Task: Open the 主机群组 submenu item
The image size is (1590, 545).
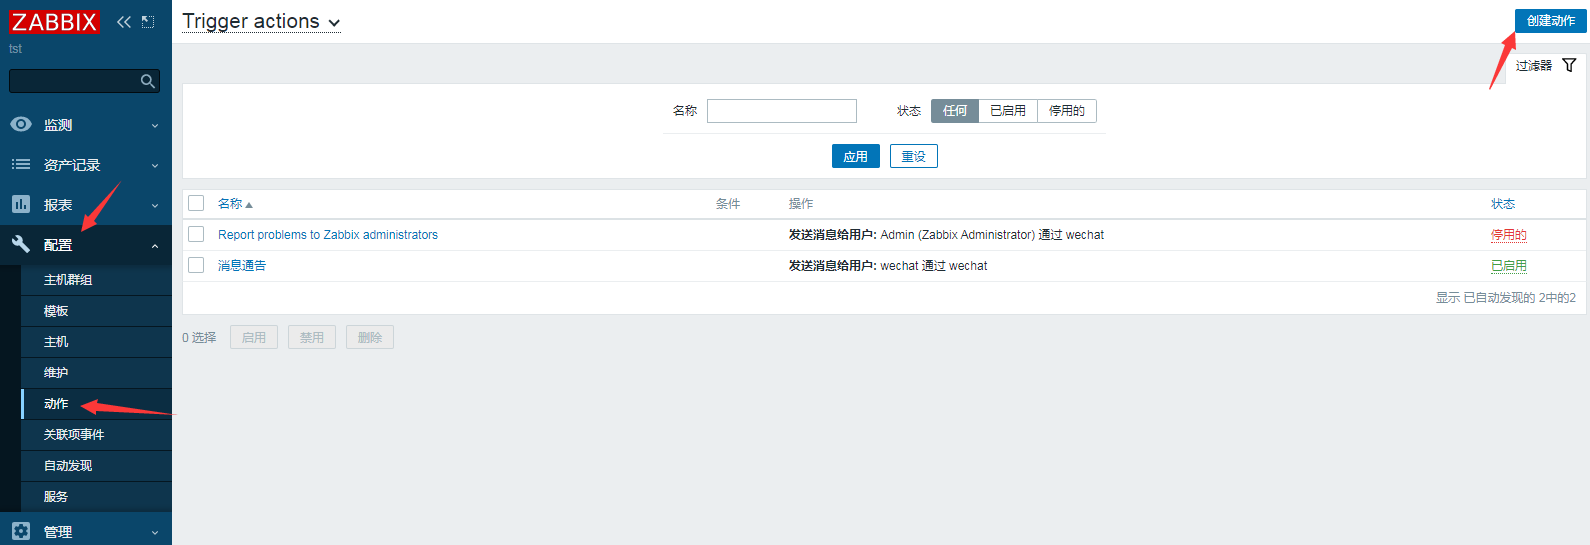Action: (x=96, y=280)
